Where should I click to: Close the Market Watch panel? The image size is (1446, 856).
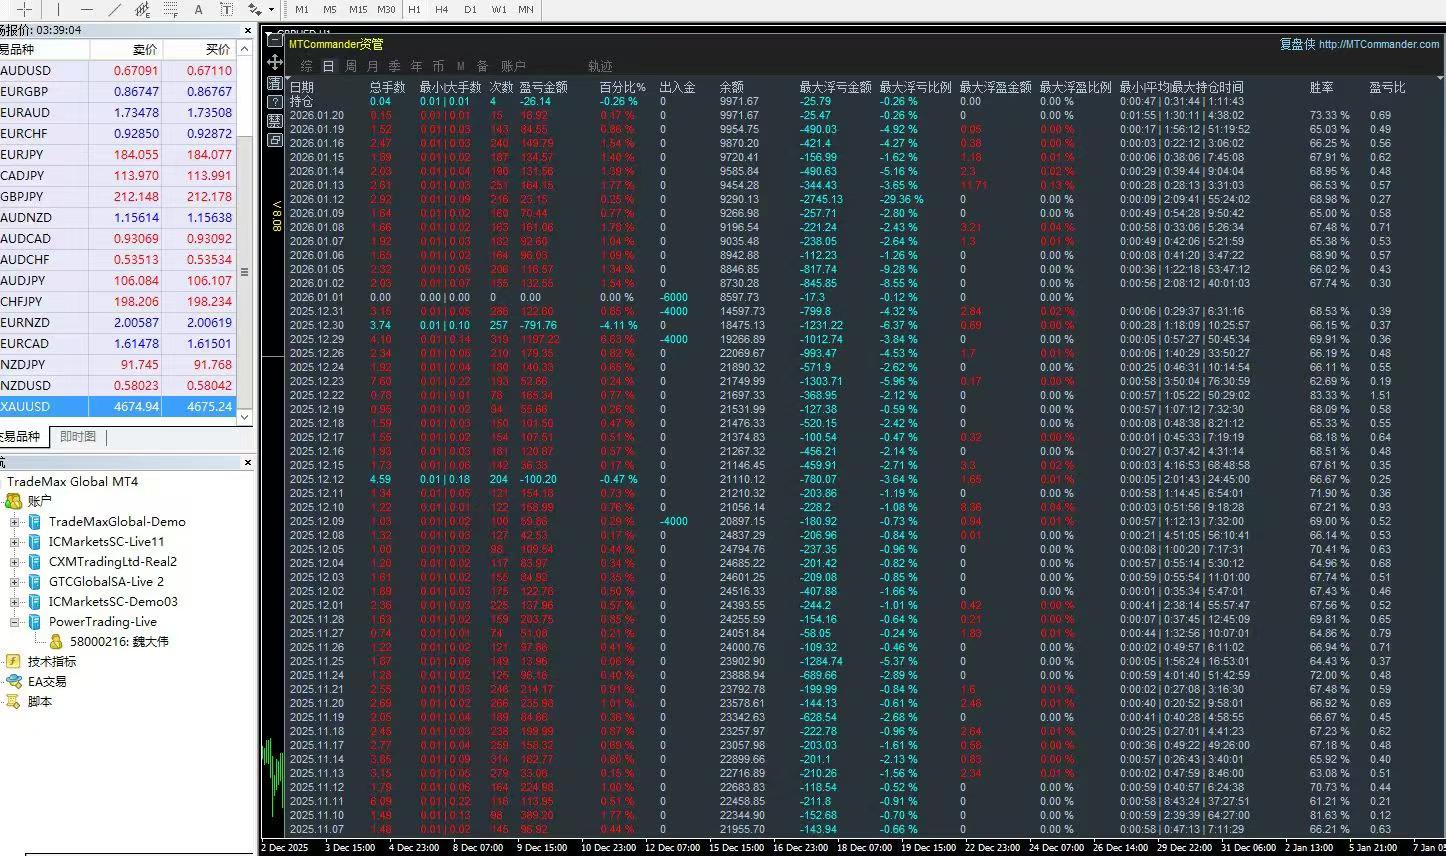(x=248, y=30)
